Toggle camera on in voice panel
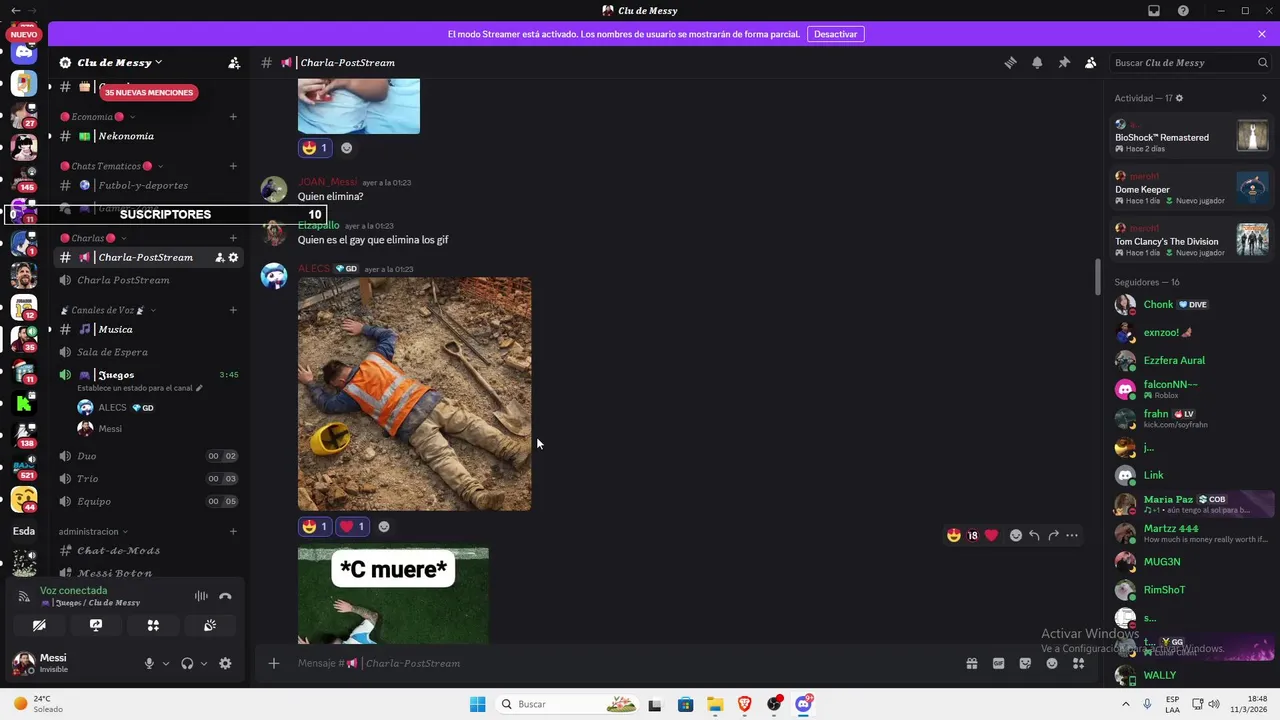Screen dimensions: 1280x720 [39, 625]
